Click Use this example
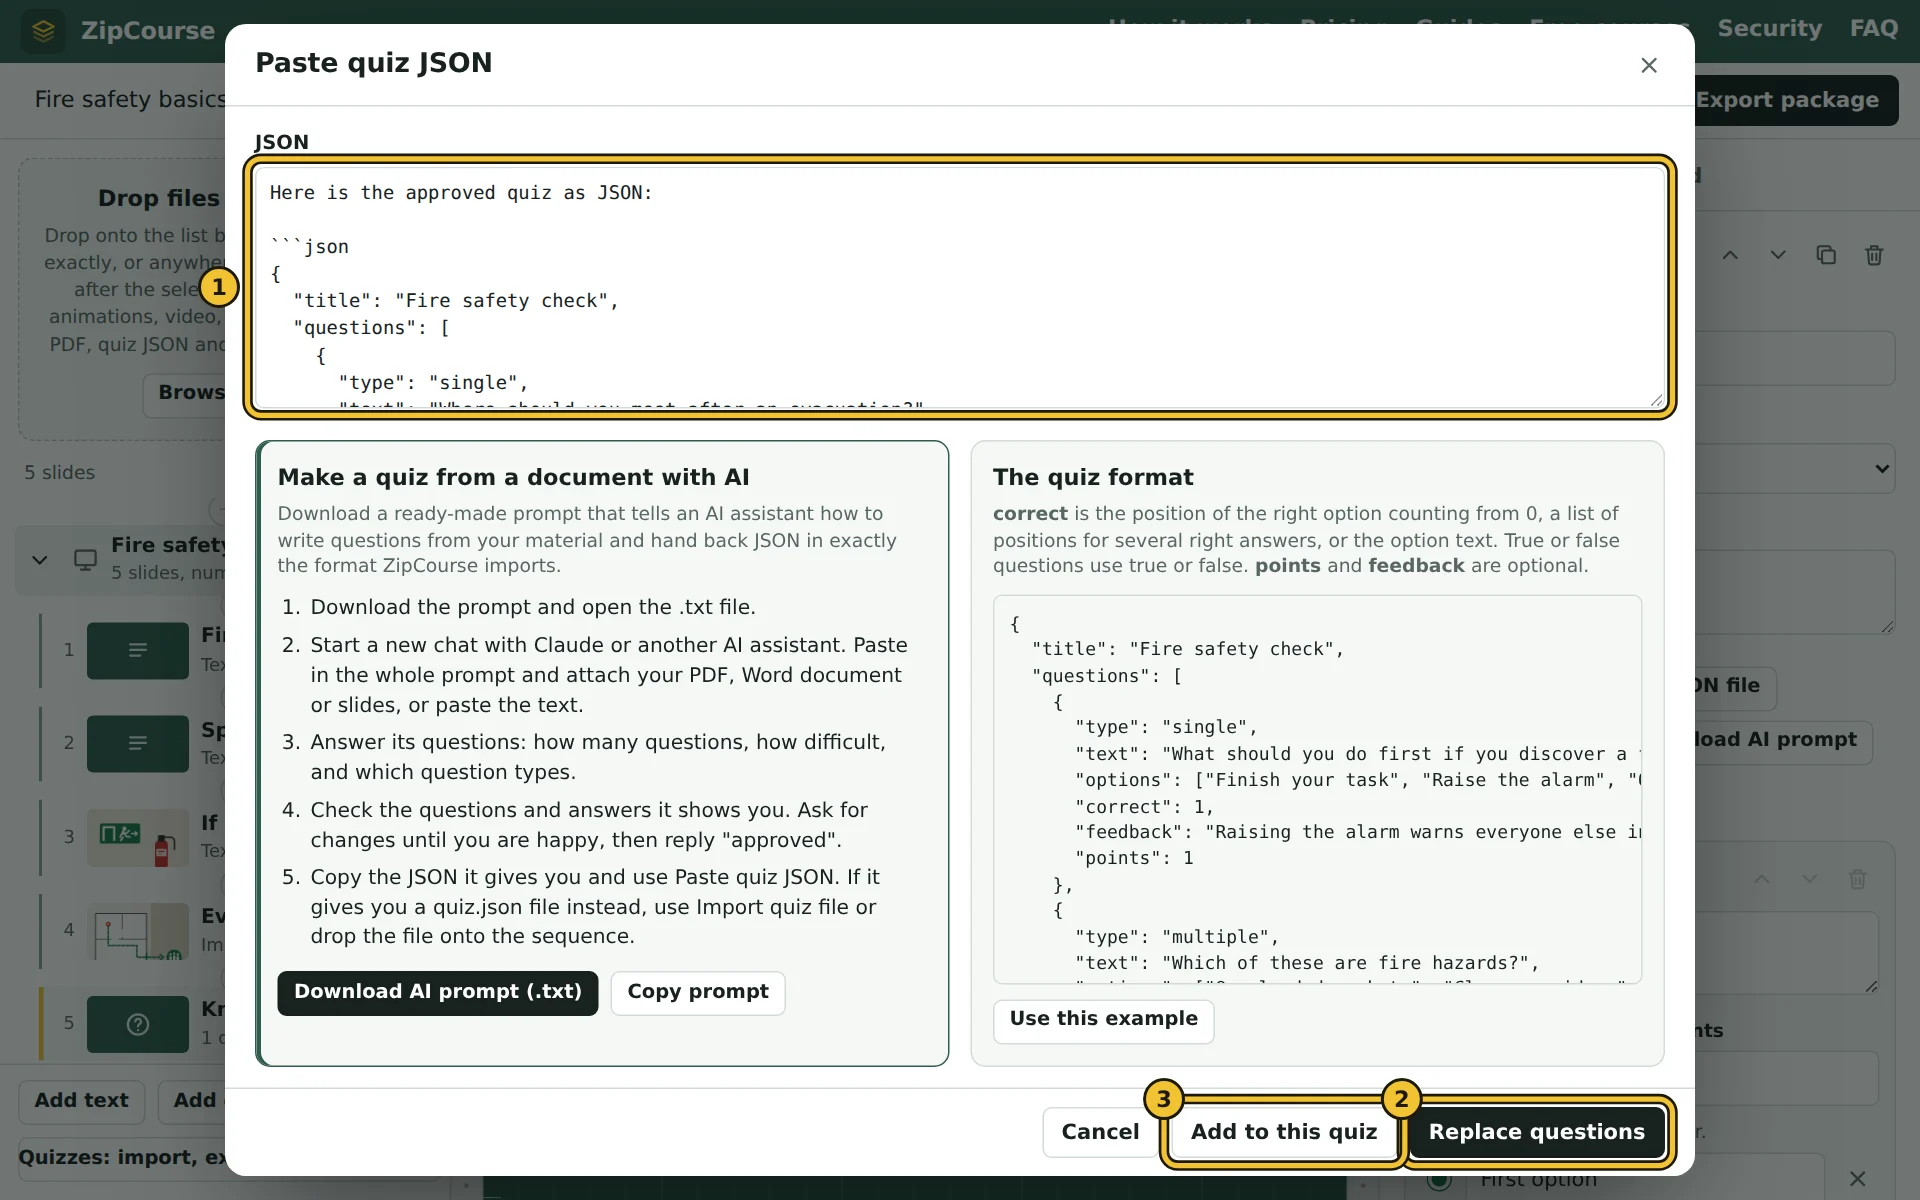The width and height of the screenshot is (1920, 1200). [1103, 1021]
